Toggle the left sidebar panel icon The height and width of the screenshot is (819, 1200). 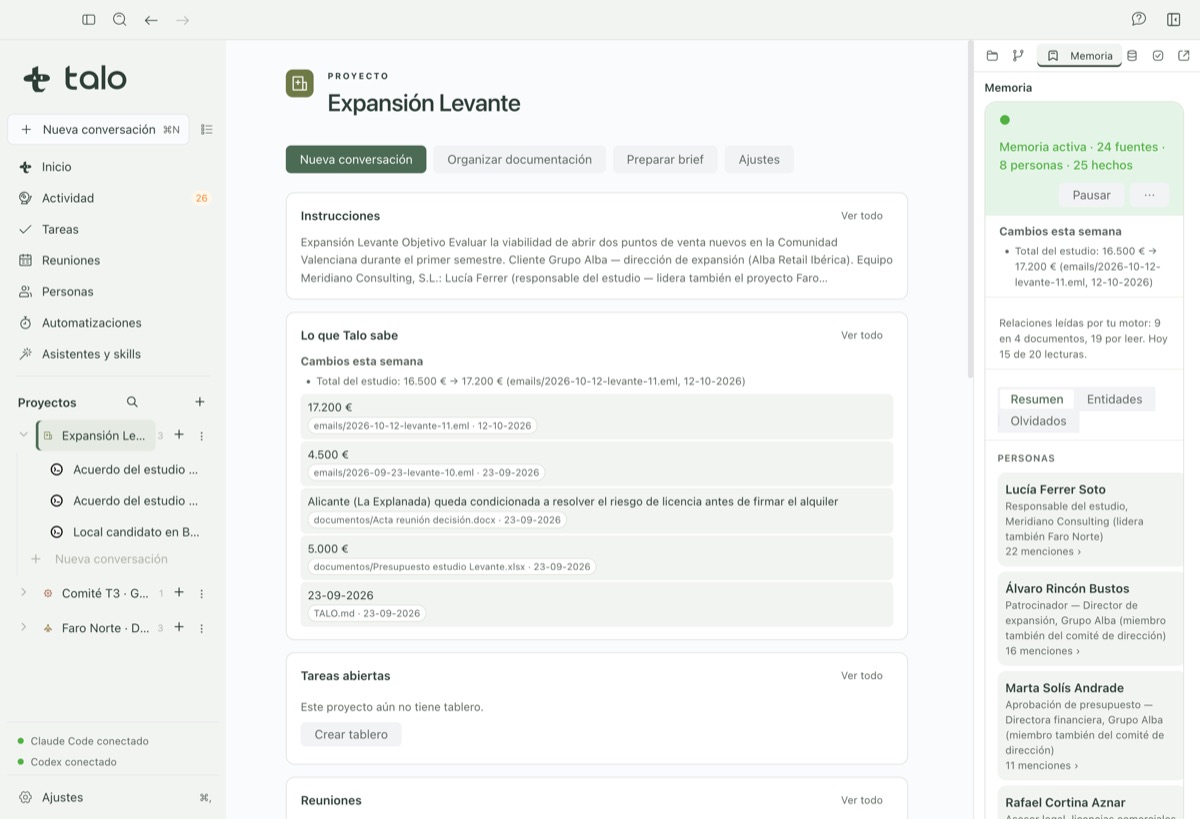point(89,19)
